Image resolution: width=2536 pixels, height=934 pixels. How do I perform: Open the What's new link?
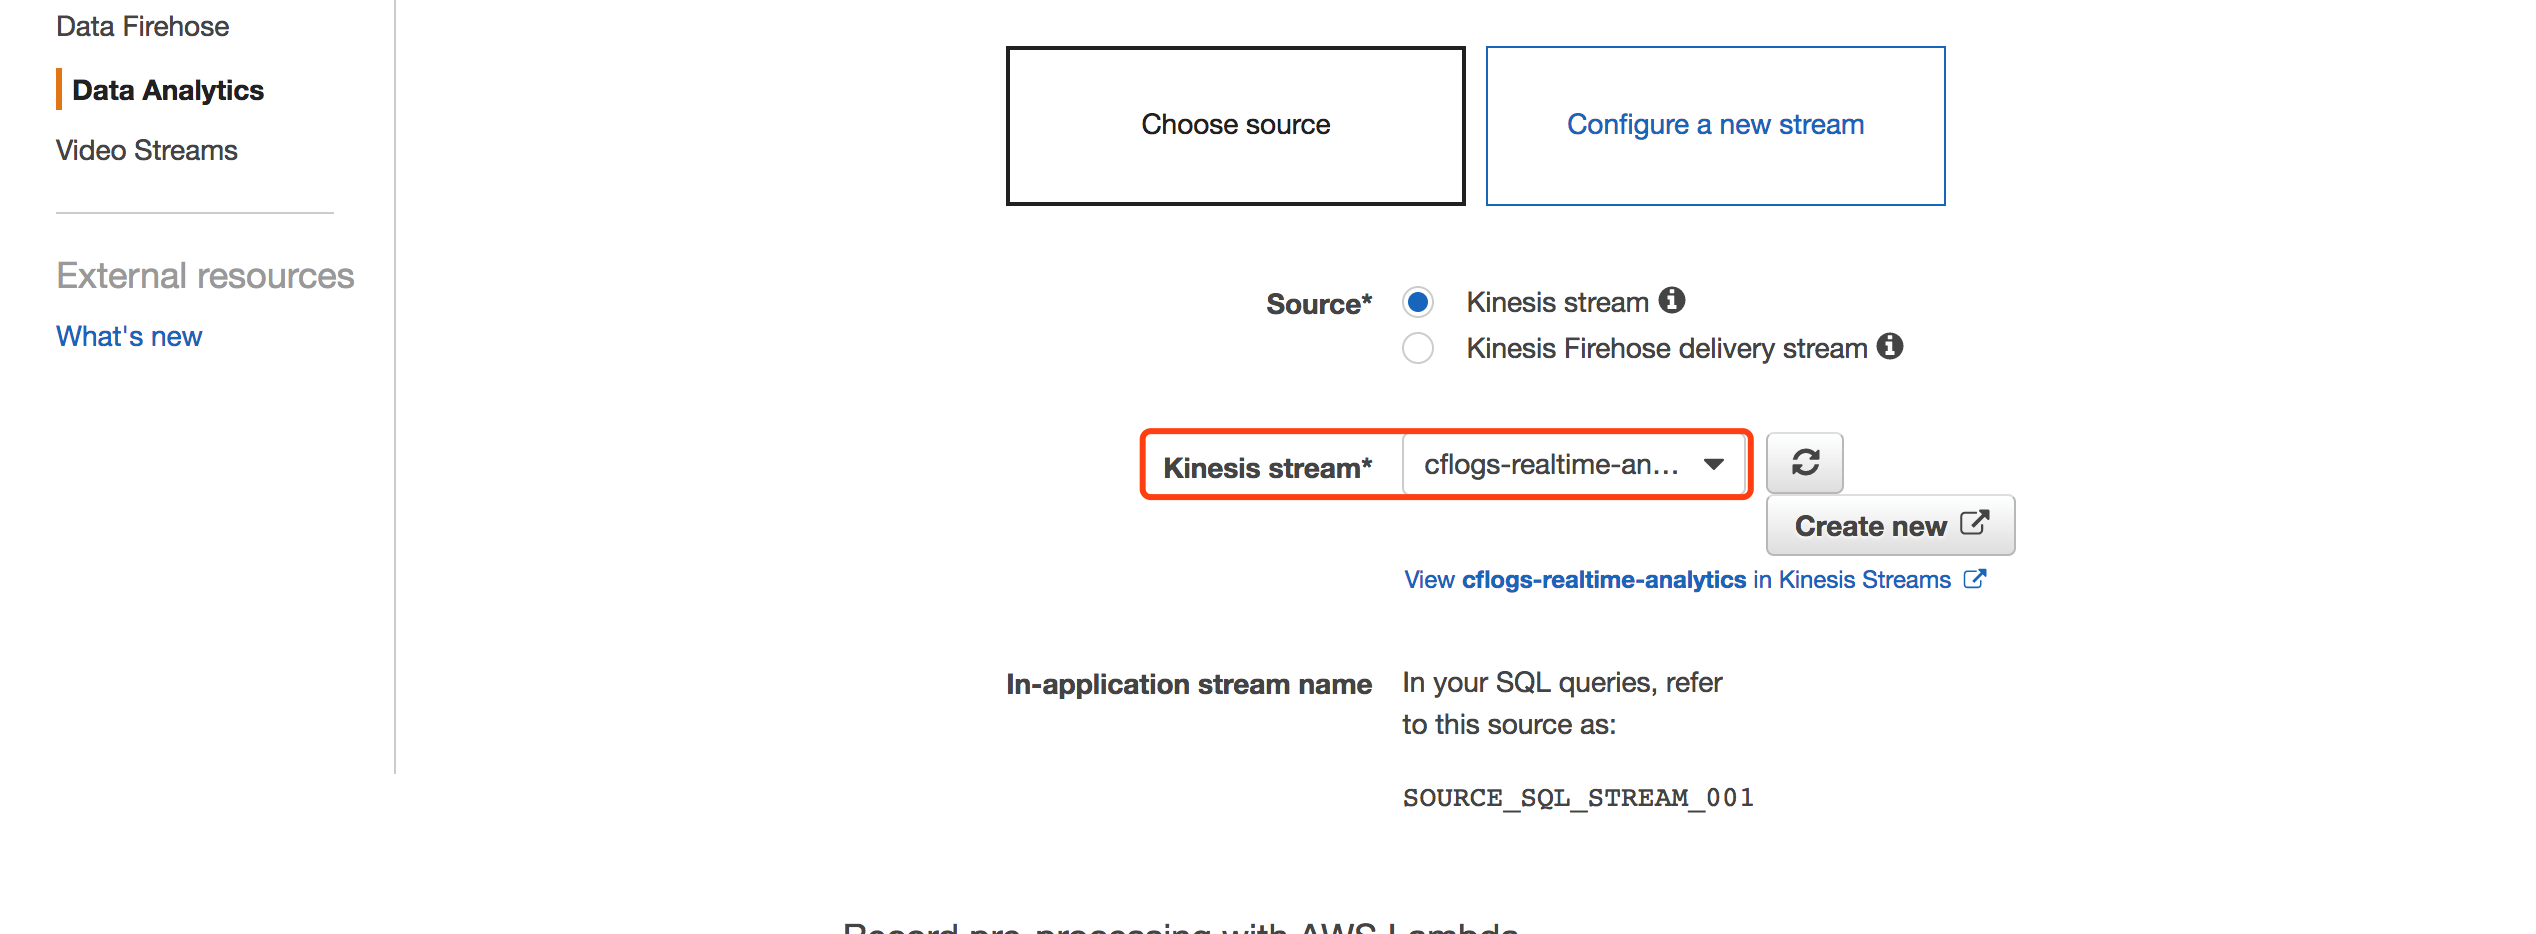point(129,337)
